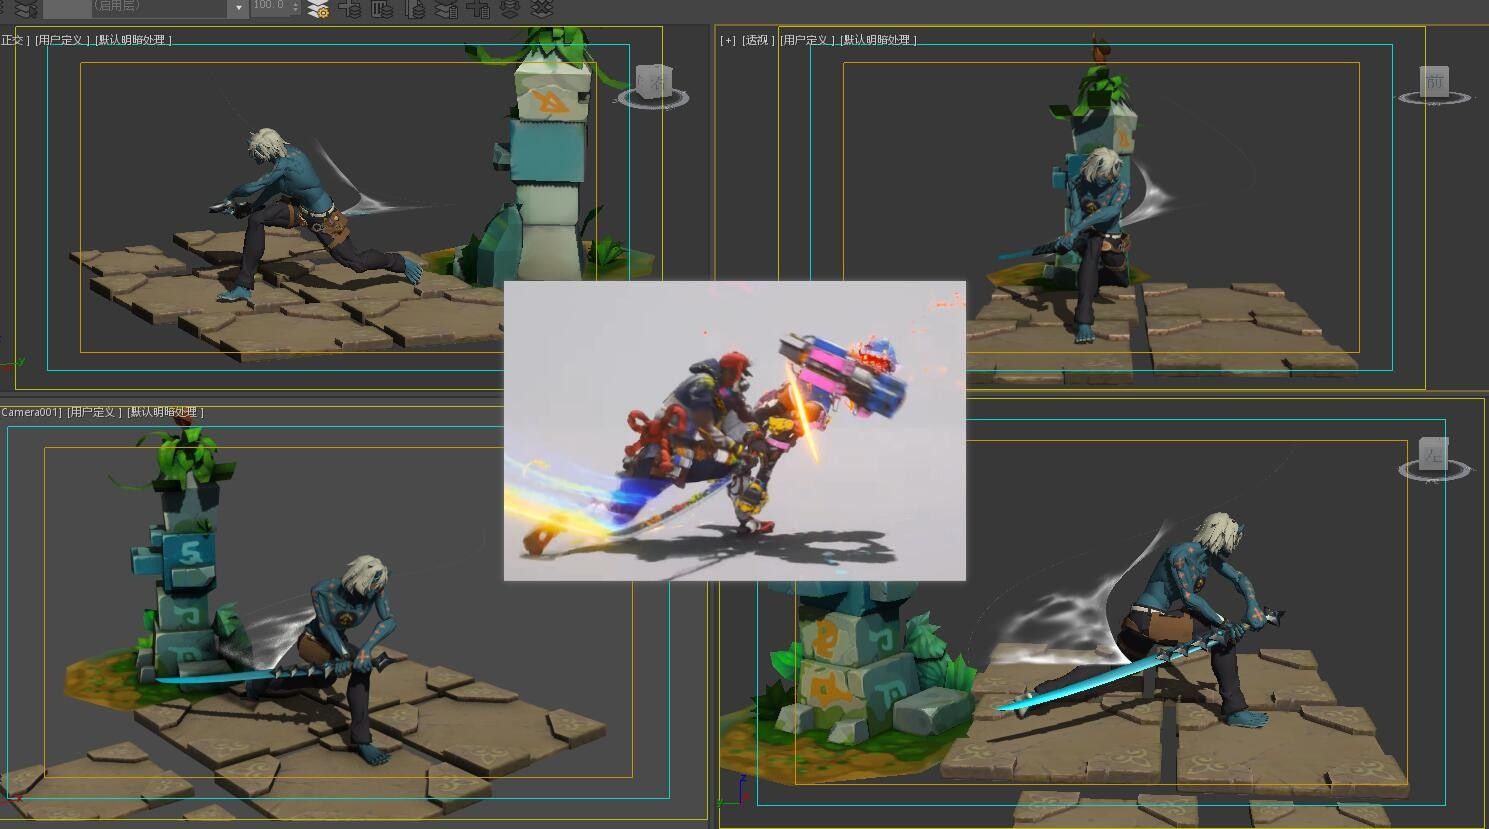Click the last stacked-layers icon in top toolbar
This screenshot has height=829, width=1489.
coord(541,9)
